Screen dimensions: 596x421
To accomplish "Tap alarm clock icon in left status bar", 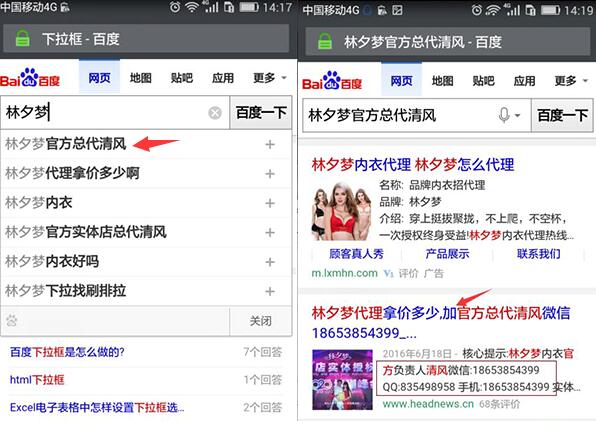I will [175, 6].
